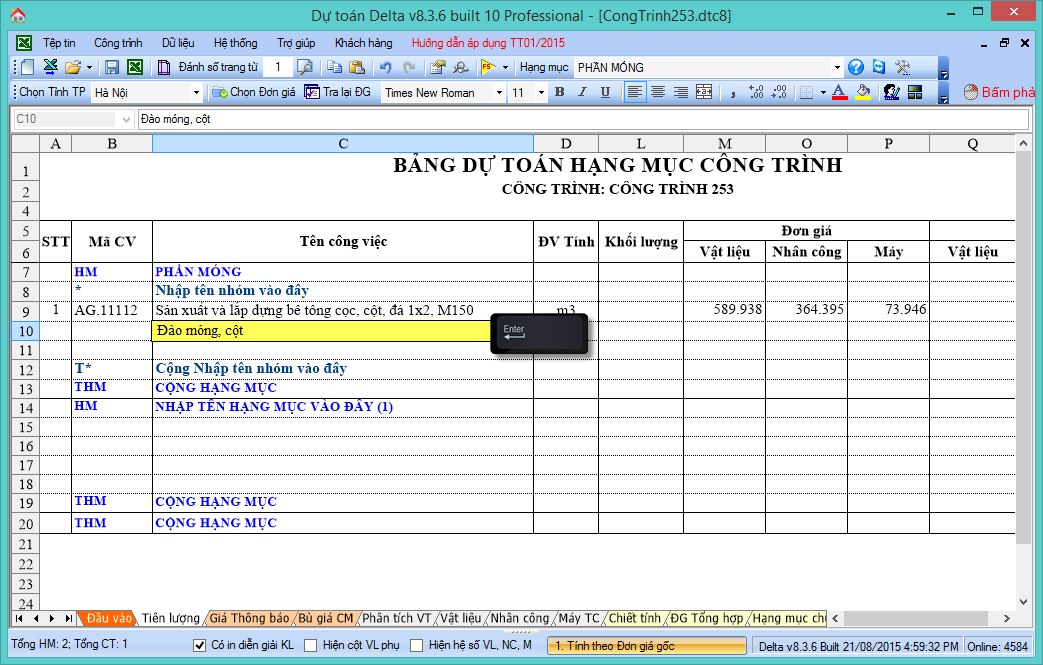Screen dimensions: 1043x665
Task: Open the Dữ liệu menu
Action: 178,43
